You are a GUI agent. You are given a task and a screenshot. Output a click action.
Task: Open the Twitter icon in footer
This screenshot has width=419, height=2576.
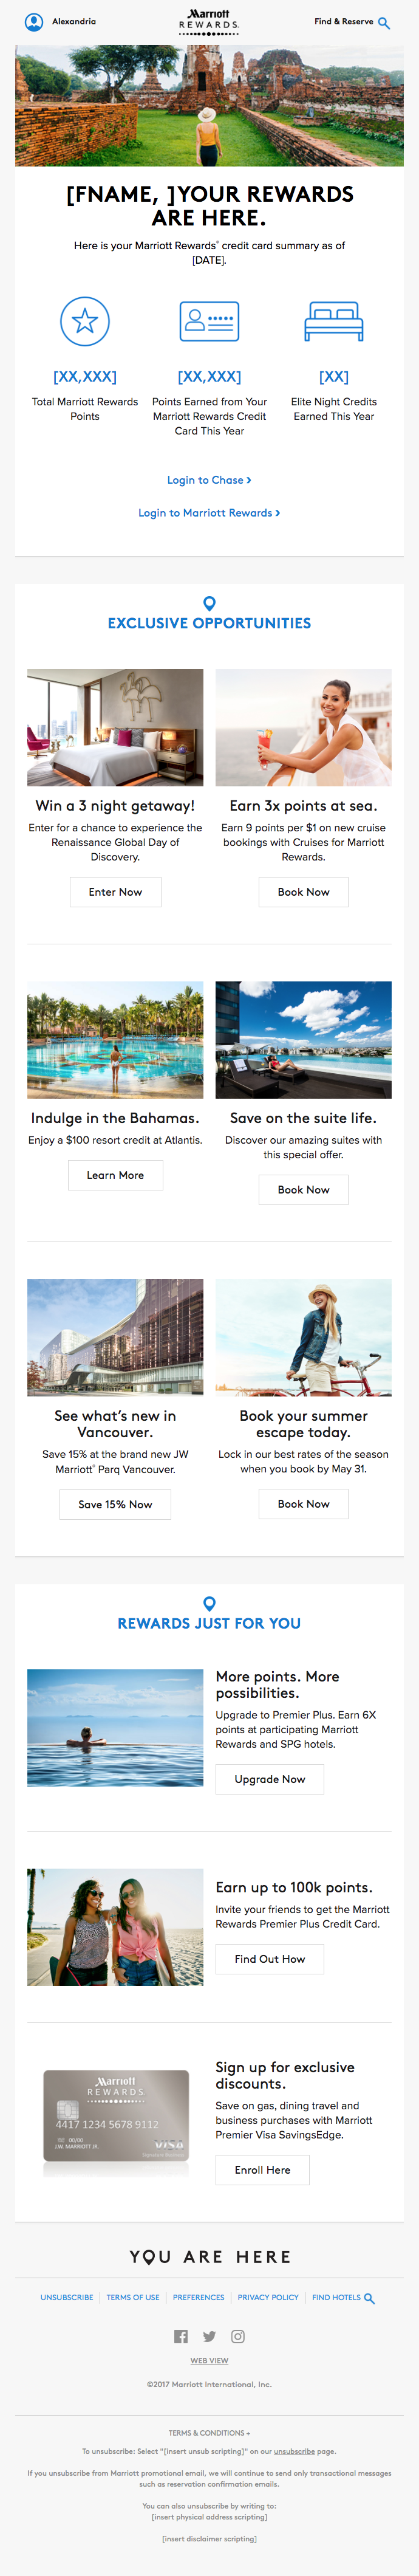tap(209, 2336)
